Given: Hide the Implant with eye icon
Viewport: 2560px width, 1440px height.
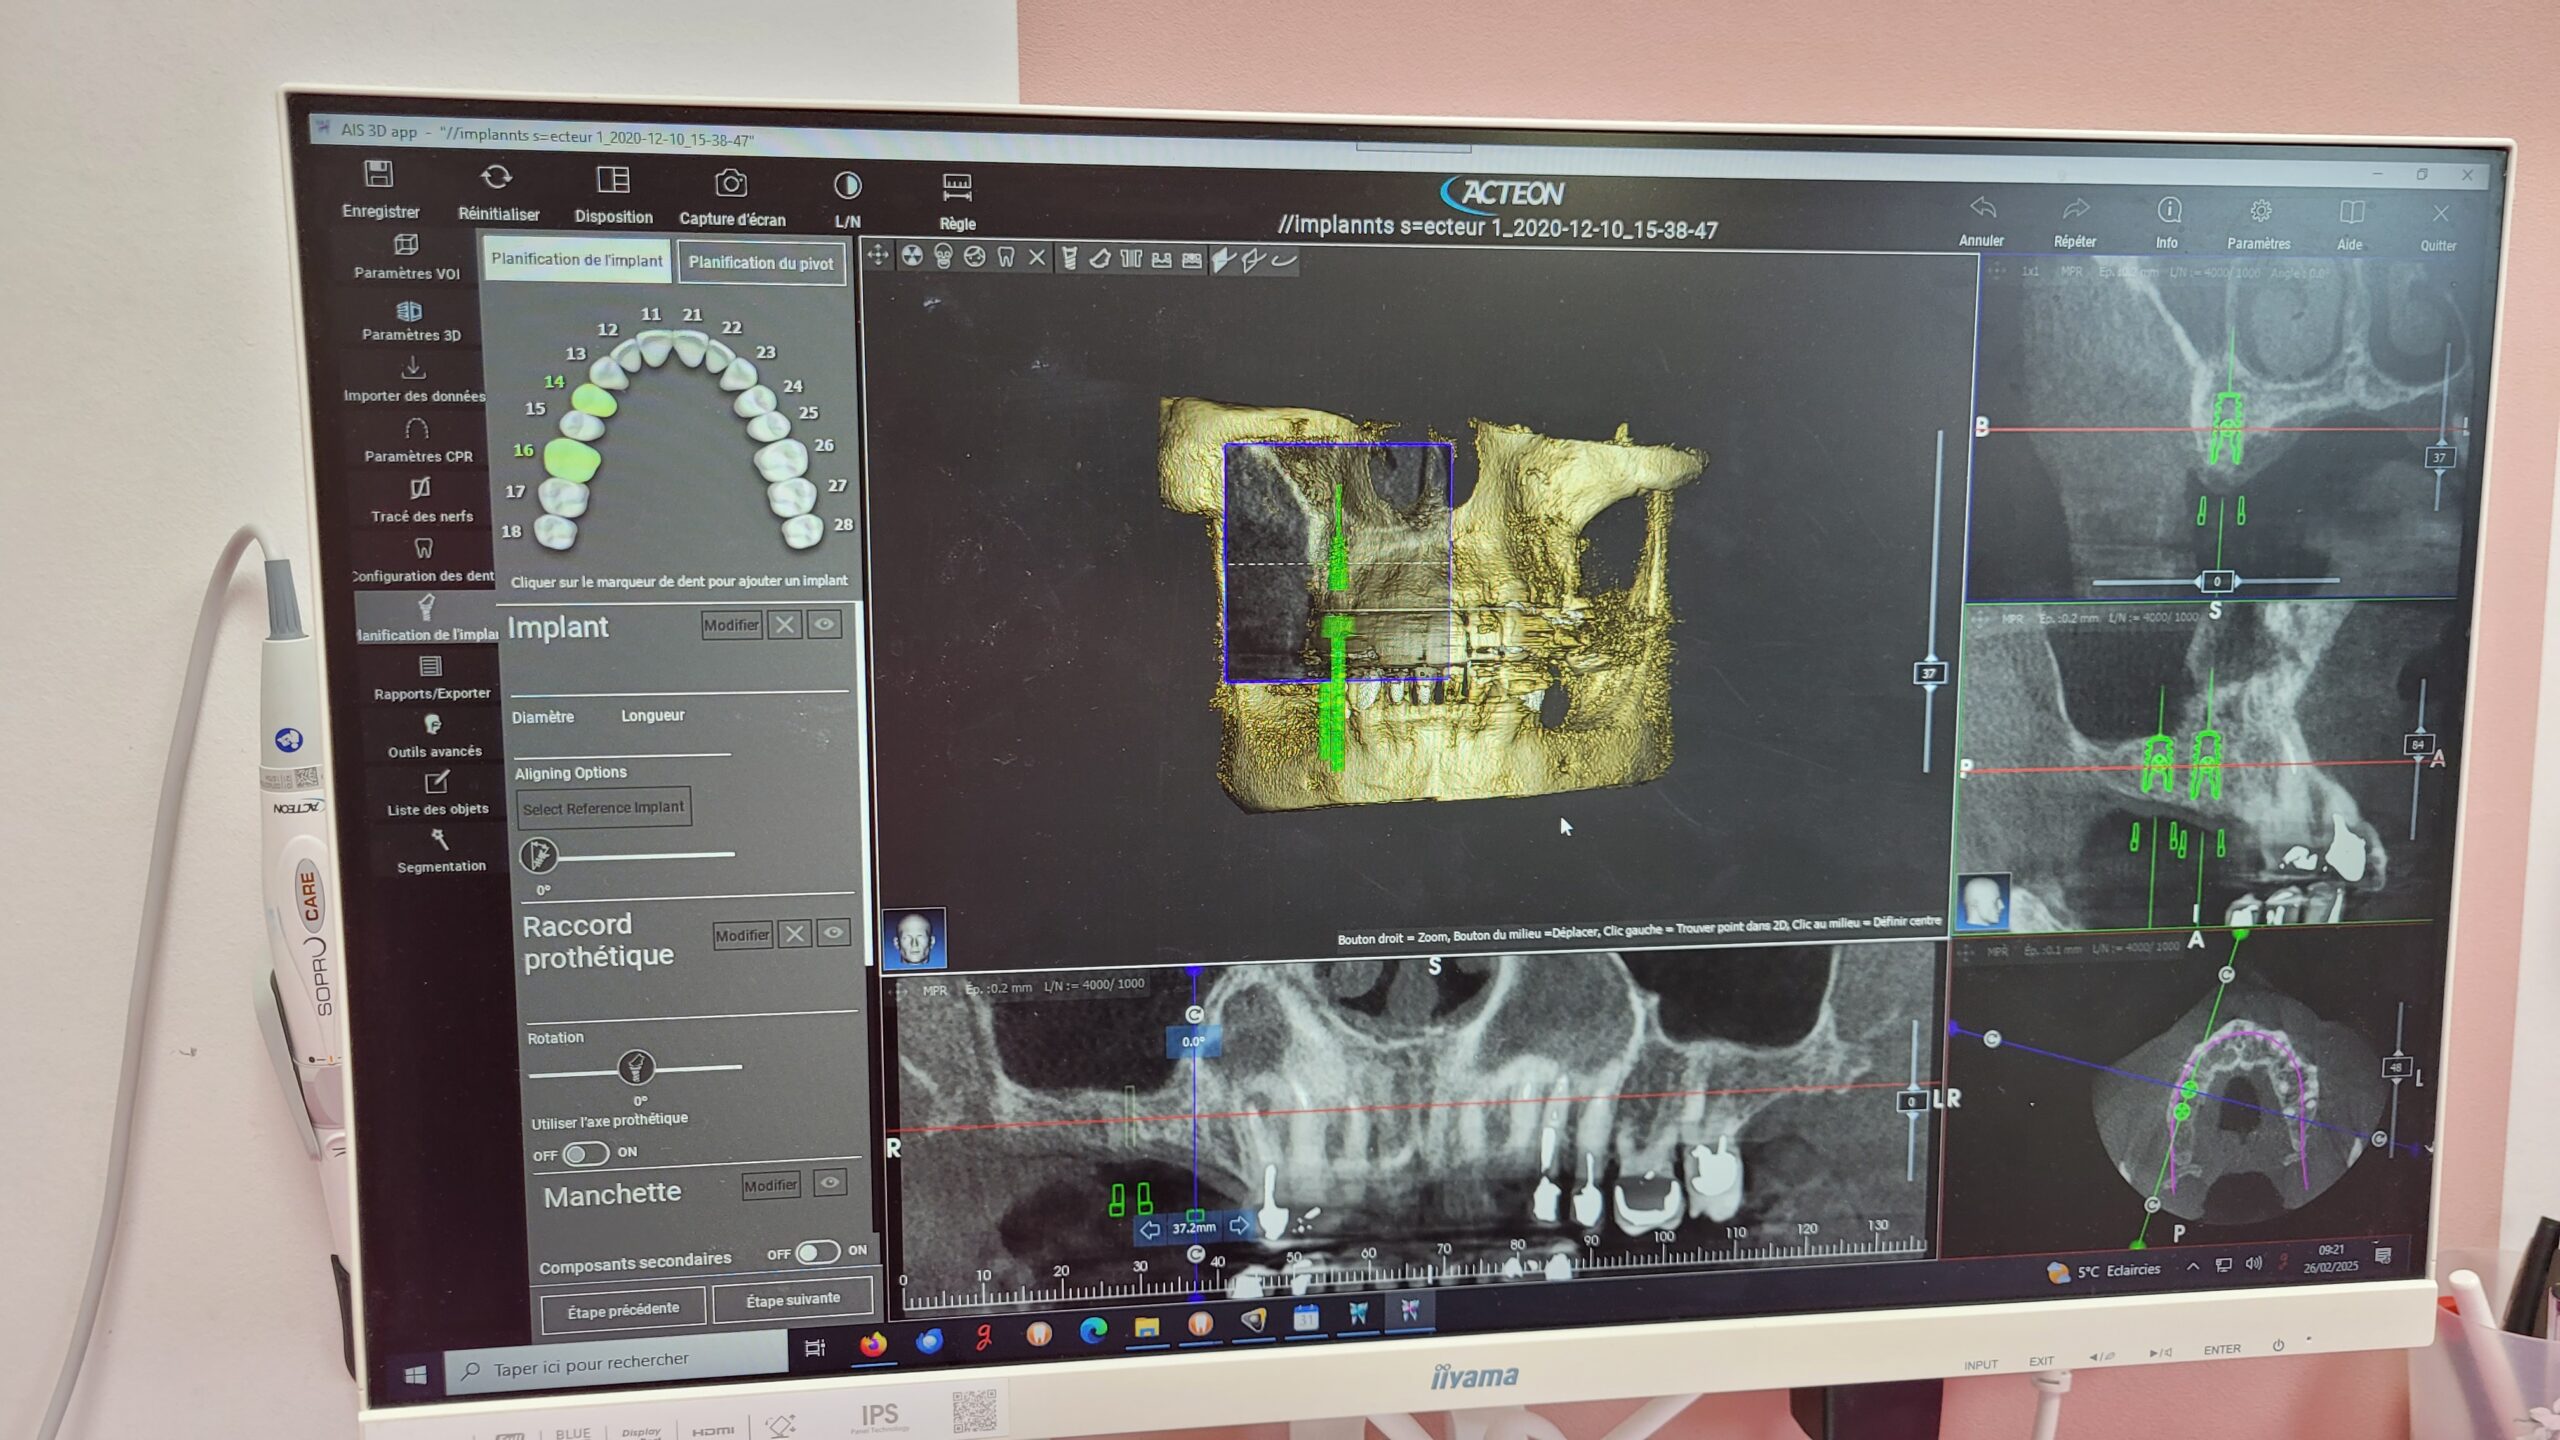Looking at the screenshot, I should [x=825, y=625].
